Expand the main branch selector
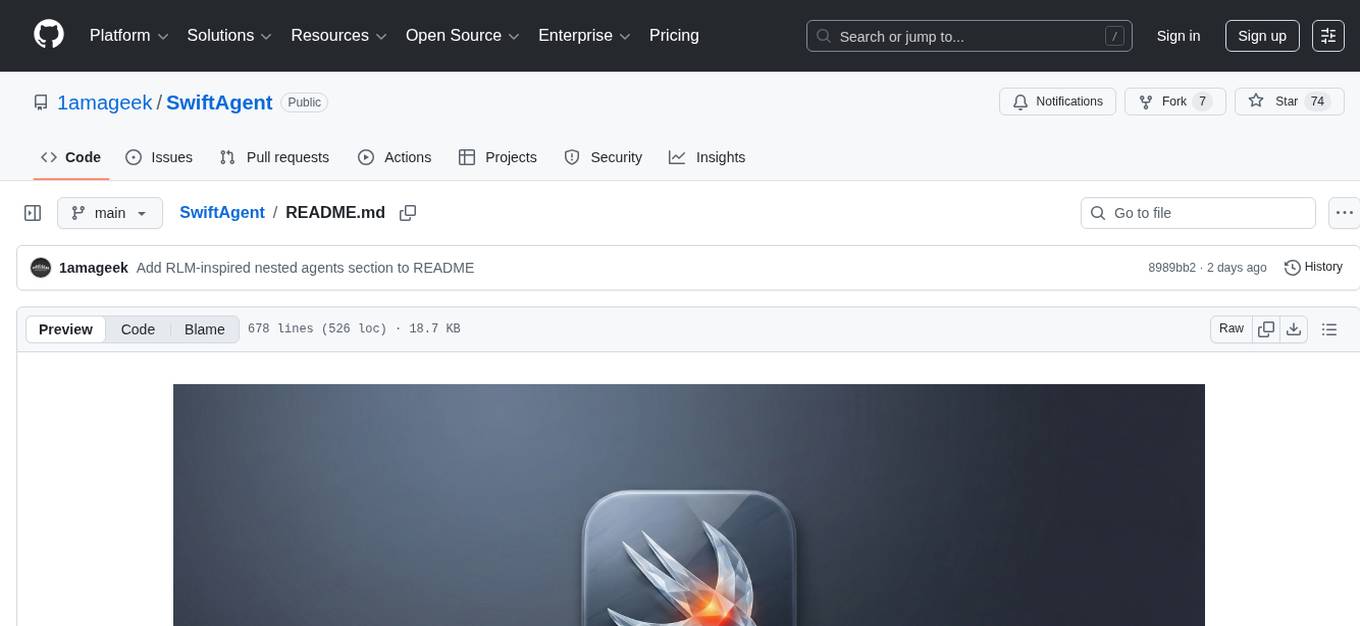The width and height of the screenshot is (1360, 626). tap(110, 212)
